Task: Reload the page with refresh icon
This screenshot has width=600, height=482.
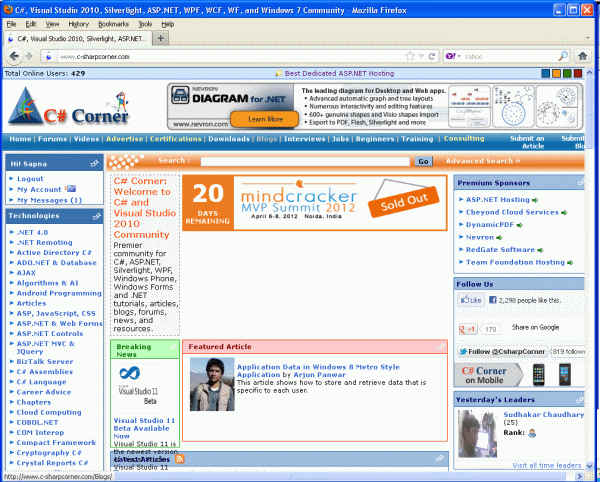Action: click(x=432, y=56)
